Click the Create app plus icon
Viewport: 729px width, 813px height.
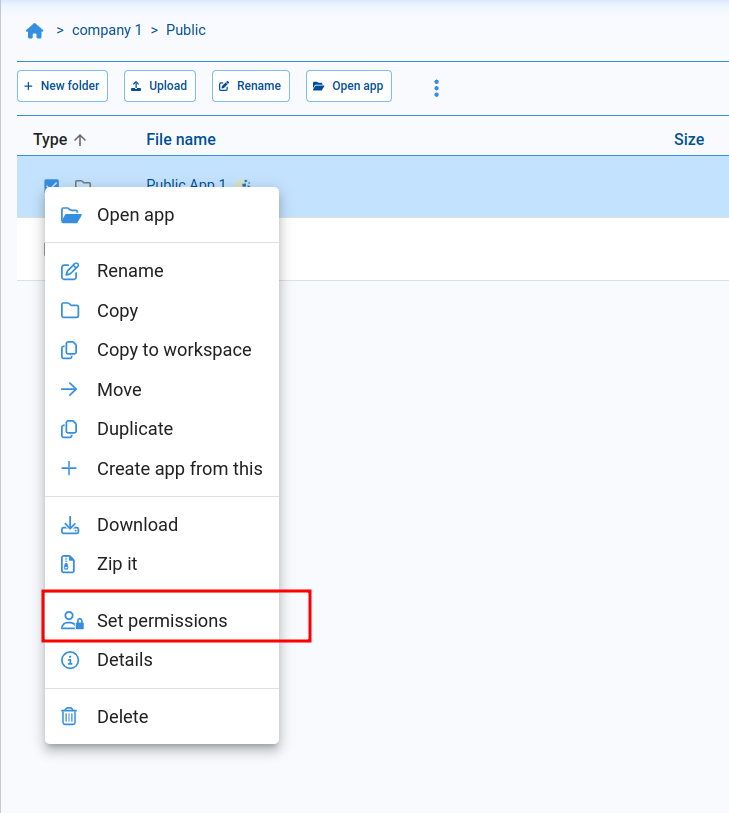(x=70, y=469)
